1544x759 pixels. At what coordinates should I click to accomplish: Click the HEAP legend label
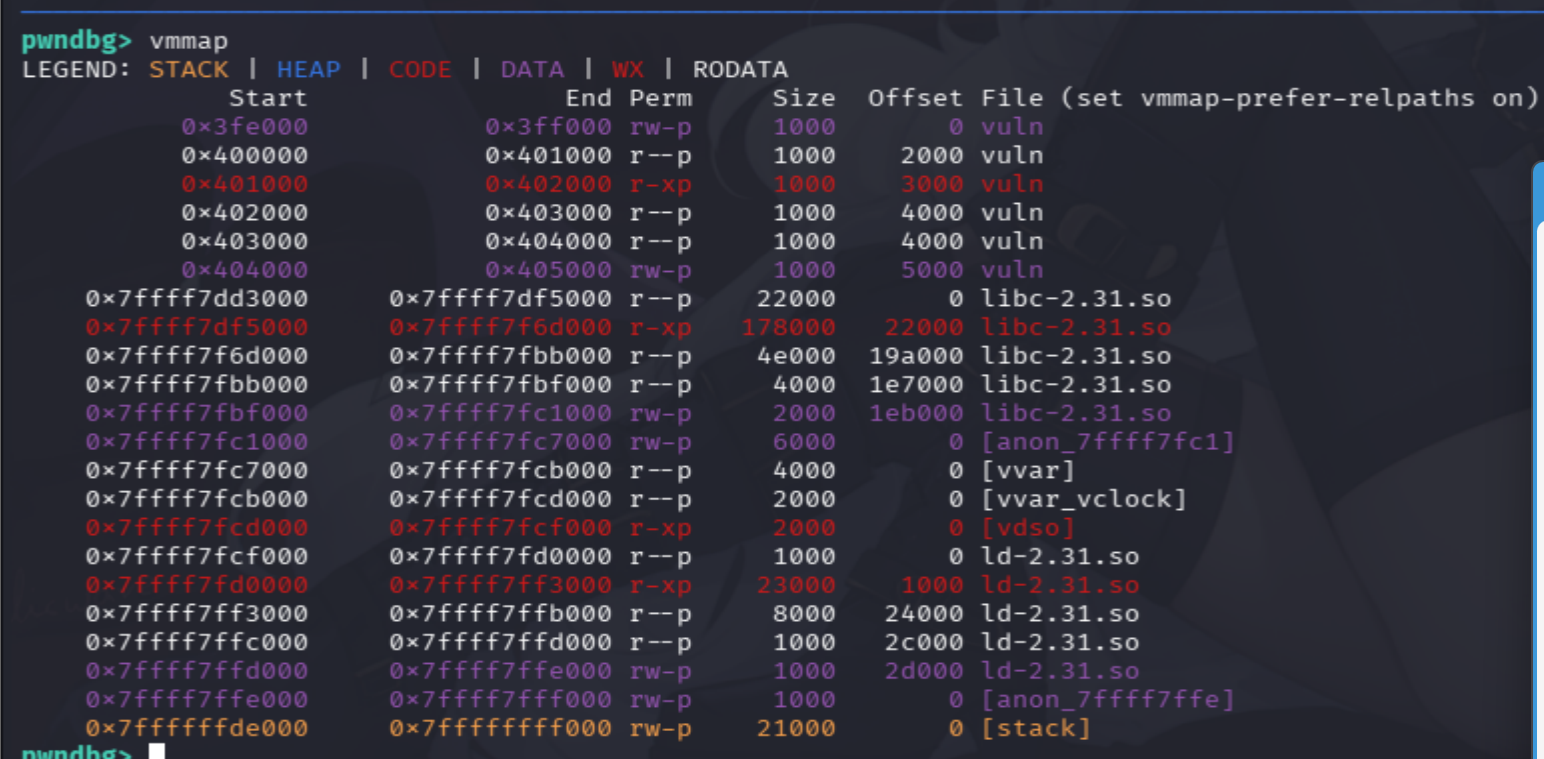tap(308, 69)
